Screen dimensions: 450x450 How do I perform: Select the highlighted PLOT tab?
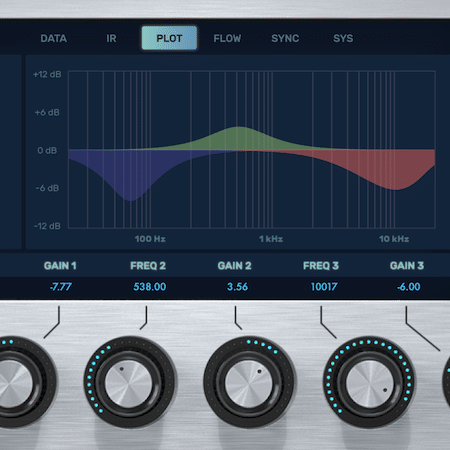click(x=169, y=38)
